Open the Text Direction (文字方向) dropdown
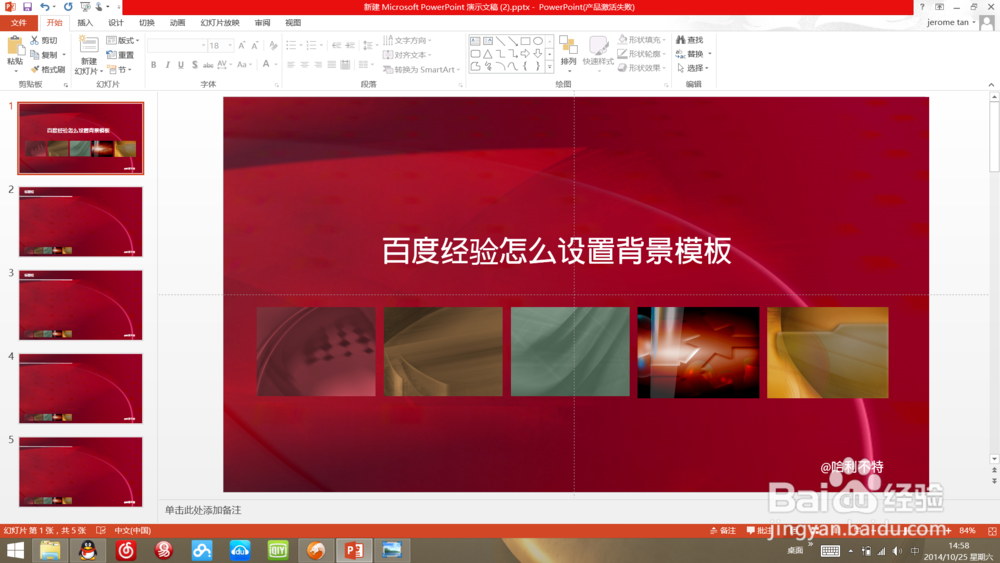1000x563 pixels. [407, 40]
